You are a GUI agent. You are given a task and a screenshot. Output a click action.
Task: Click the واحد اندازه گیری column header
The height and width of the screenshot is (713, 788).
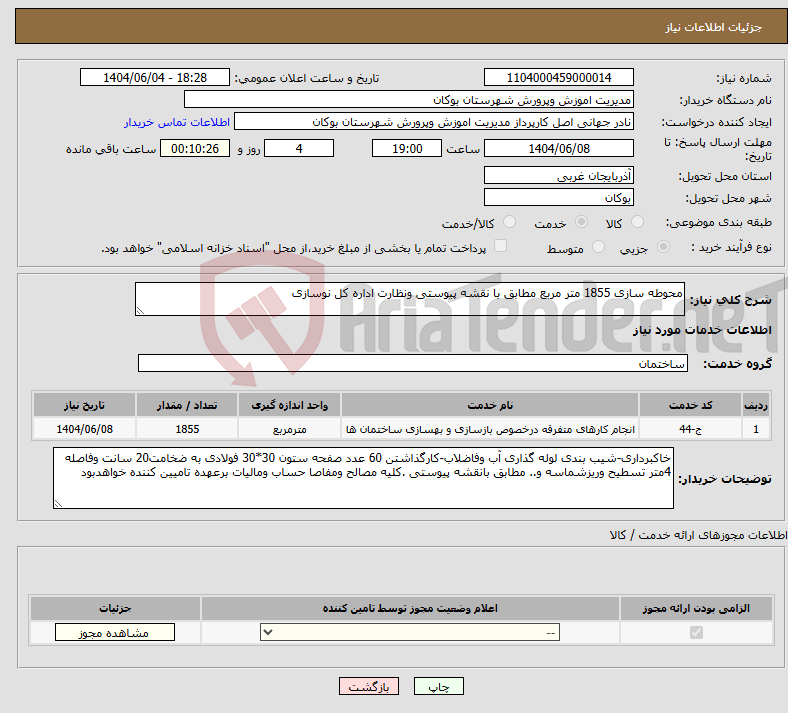[x=289, y=405]
